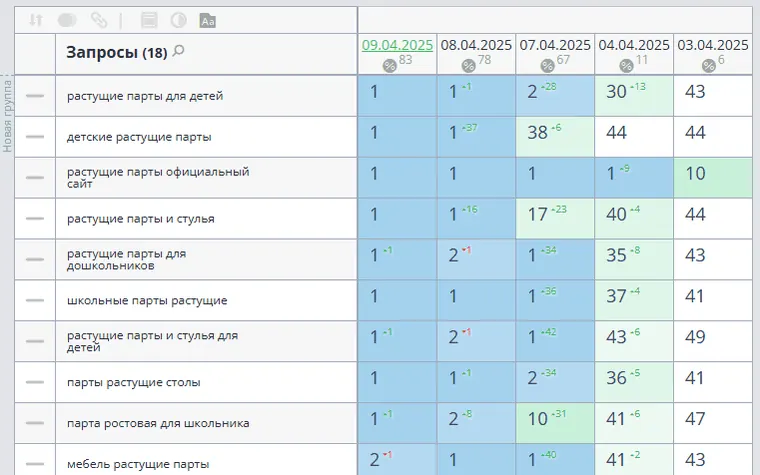
Task: Click percent icon under 09.04.2025
Action: pos(389,65)
